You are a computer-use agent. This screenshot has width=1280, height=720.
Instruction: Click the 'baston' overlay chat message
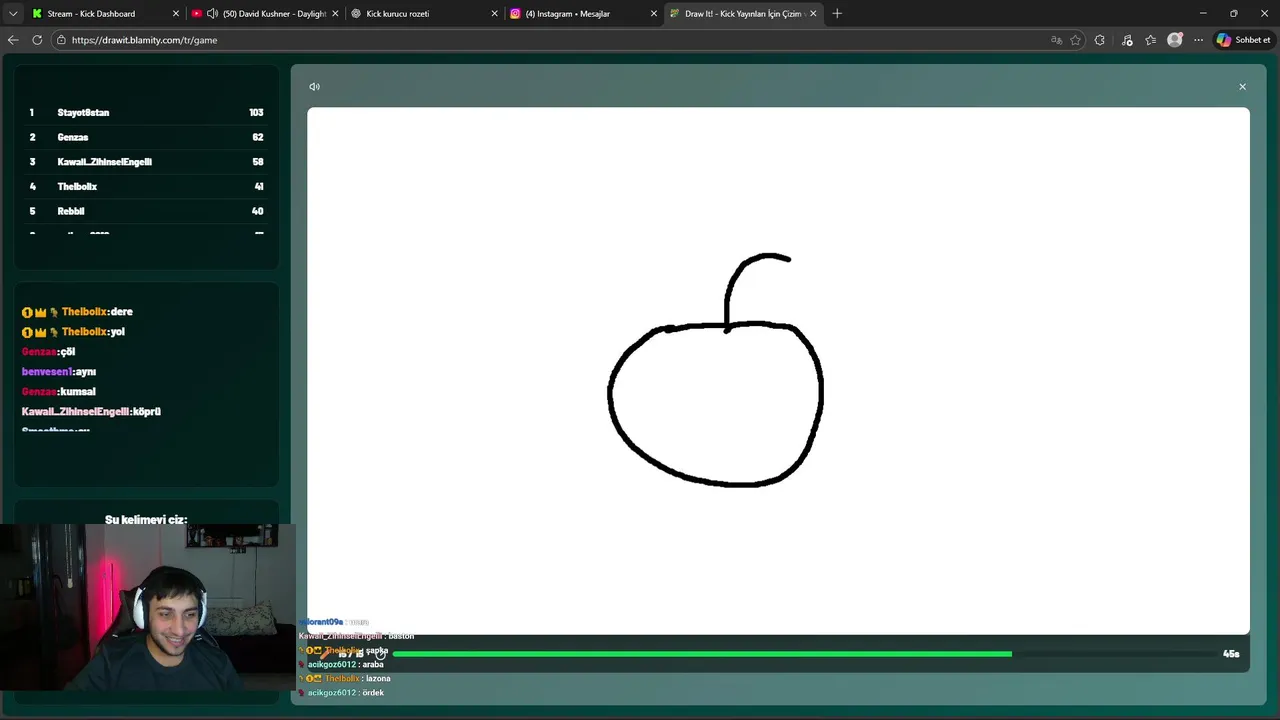point(356,636)
